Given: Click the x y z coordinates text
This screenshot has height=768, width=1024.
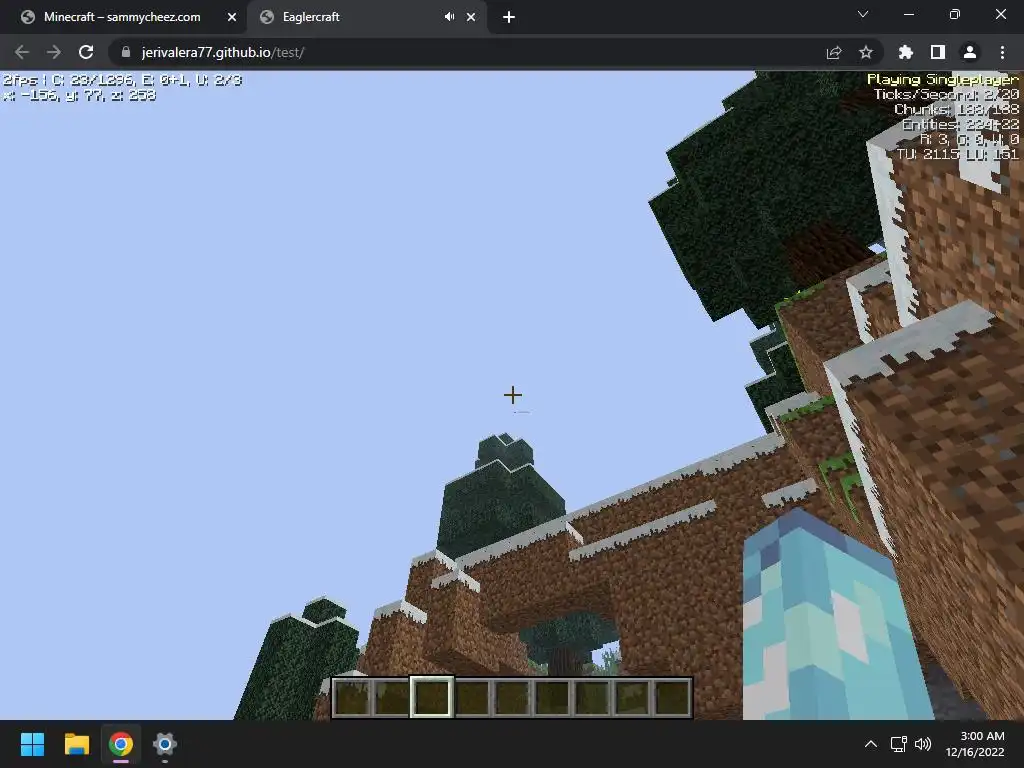Looking at the screenshot, I should pos(79,95).
